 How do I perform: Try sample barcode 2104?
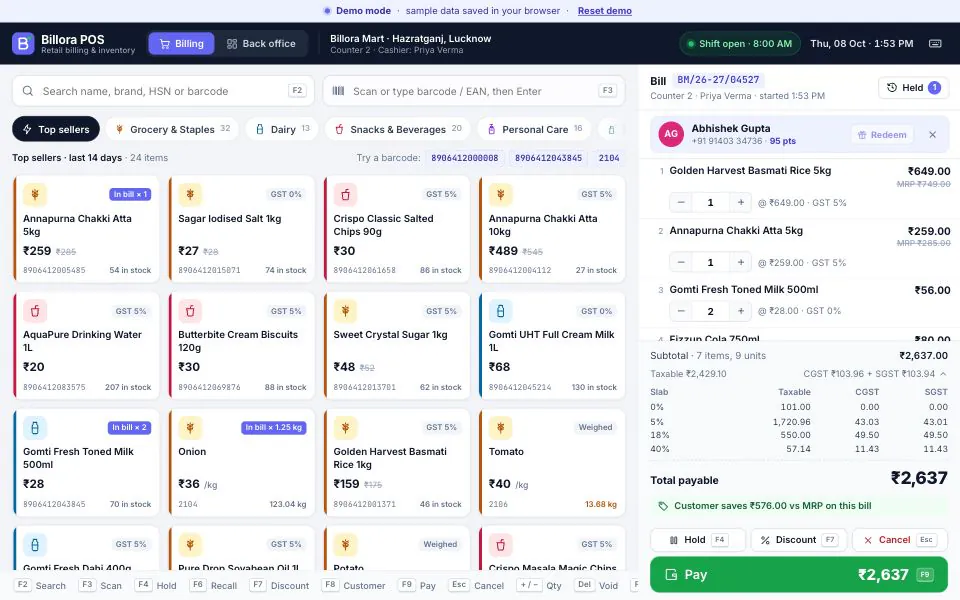tap(609, 158)
